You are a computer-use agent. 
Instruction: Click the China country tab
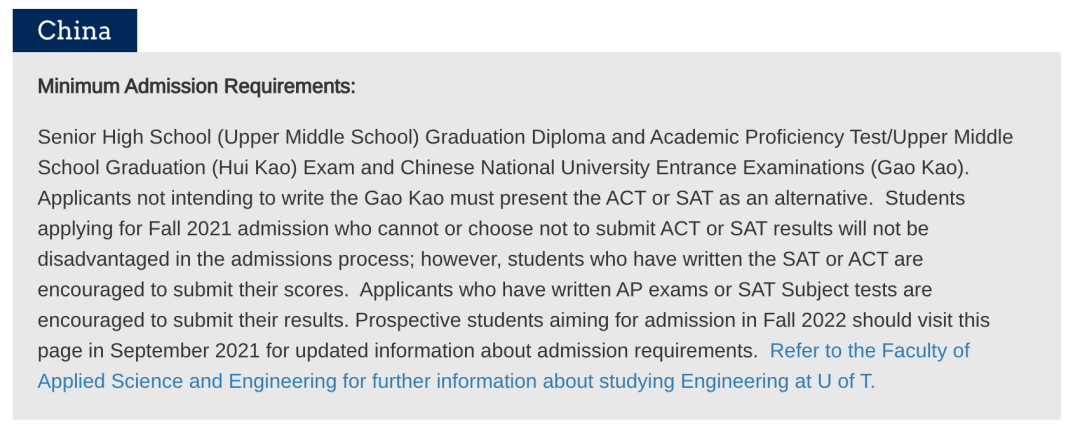point(74,30)
